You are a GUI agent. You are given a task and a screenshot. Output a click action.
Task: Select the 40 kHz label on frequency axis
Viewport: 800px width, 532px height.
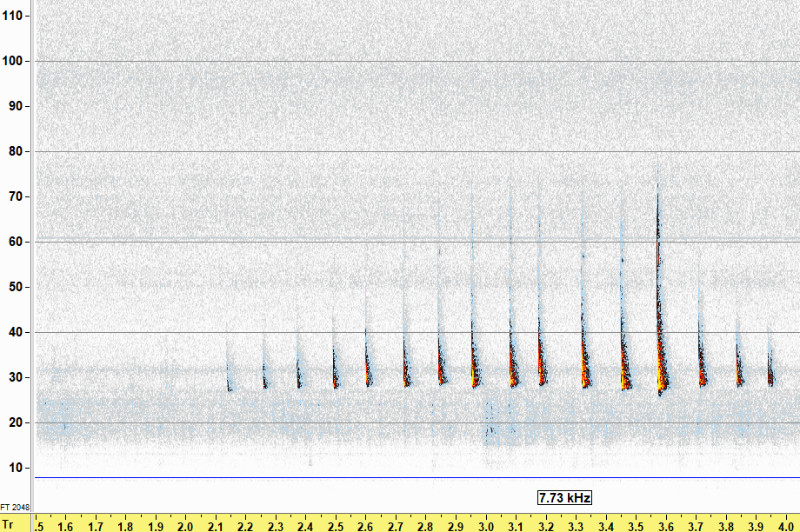[x=15, y=332]
